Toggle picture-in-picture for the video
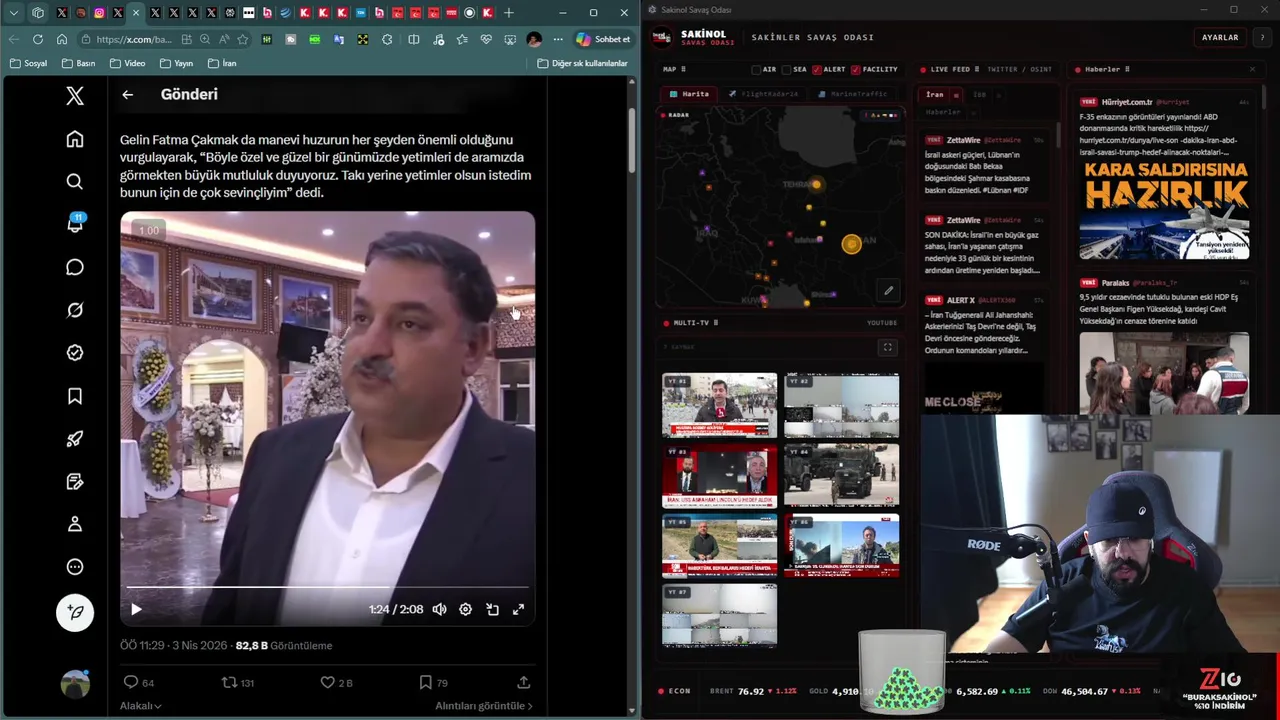The image size is (1280, 720). pos(492,609)
